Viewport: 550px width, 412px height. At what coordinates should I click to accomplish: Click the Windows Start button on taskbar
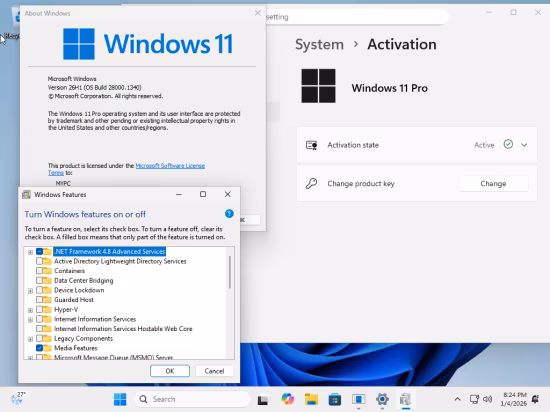point(120,399)
